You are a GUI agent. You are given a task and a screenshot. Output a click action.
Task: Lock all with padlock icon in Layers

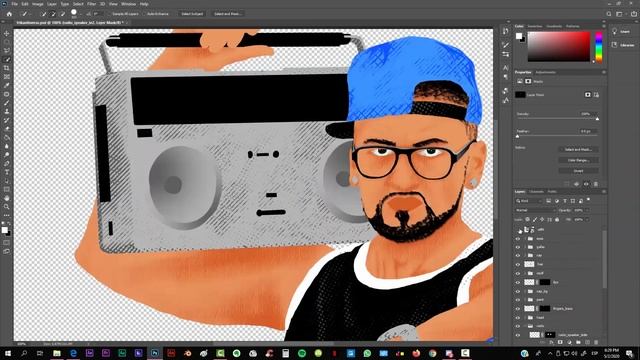[x=557, y=220]
